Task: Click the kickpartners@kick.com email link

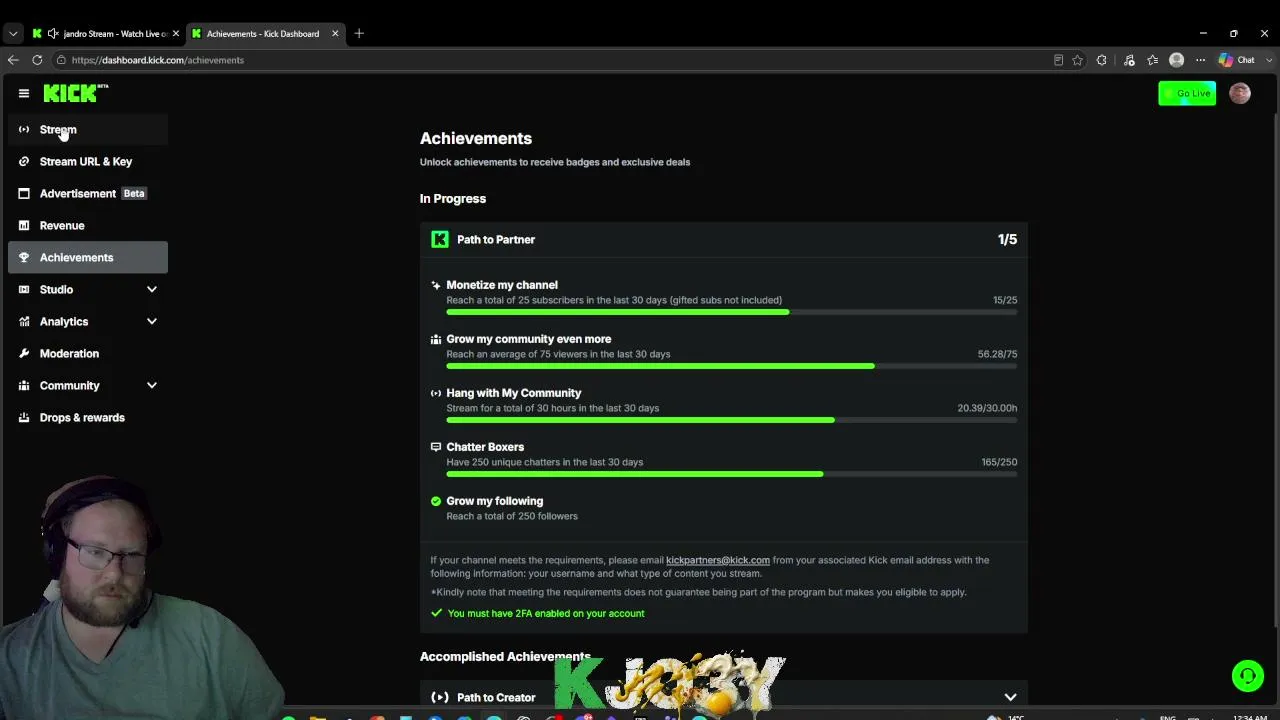Action: pyautogui.click(x=718, y=560)
